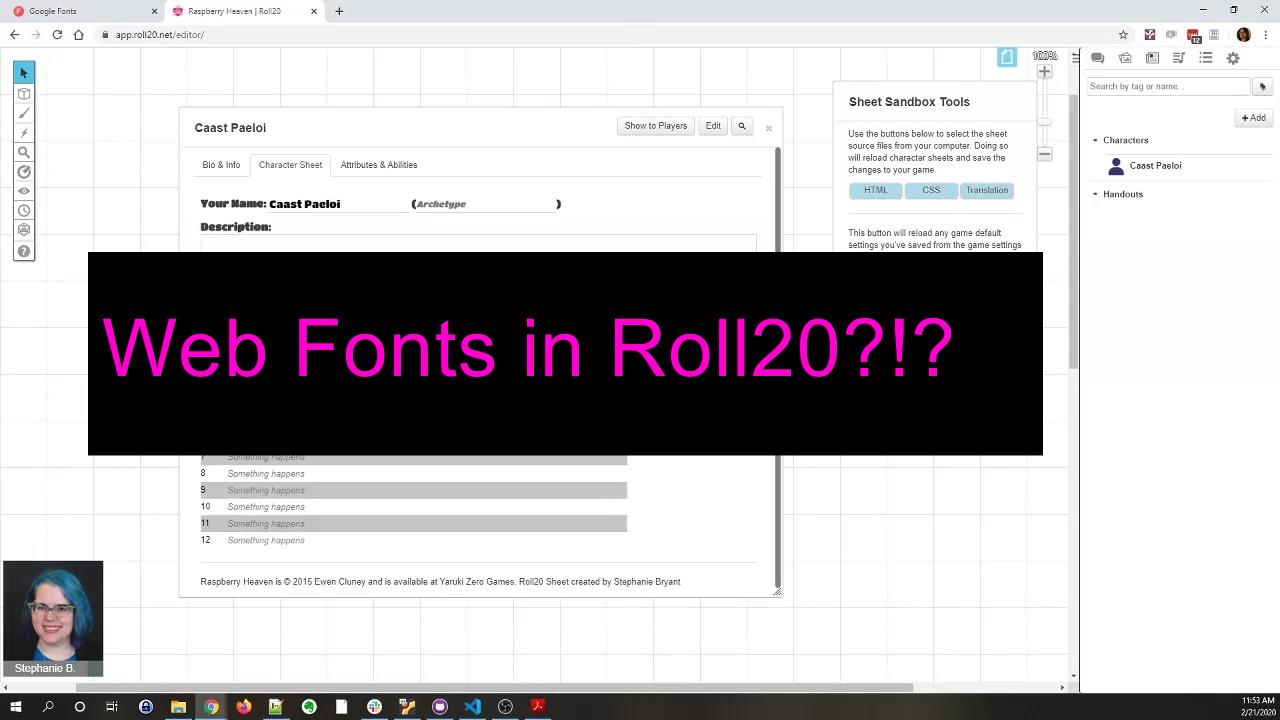Bookmark this page with star icon
1280x720 pixels.
tap(1123, 35)
